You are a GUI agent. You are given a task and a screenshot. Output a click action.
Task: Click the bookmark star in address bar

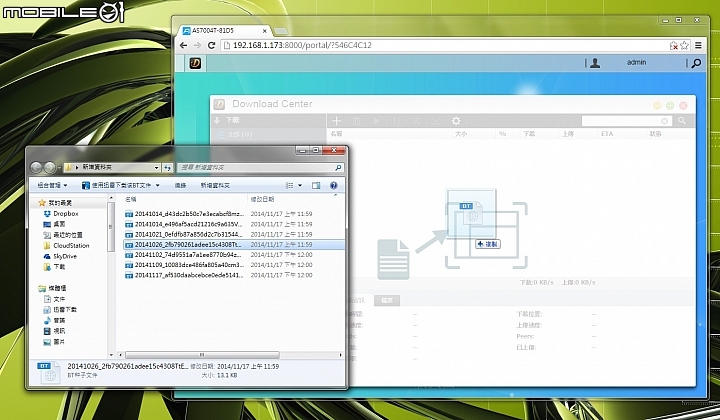coord(684,45)
